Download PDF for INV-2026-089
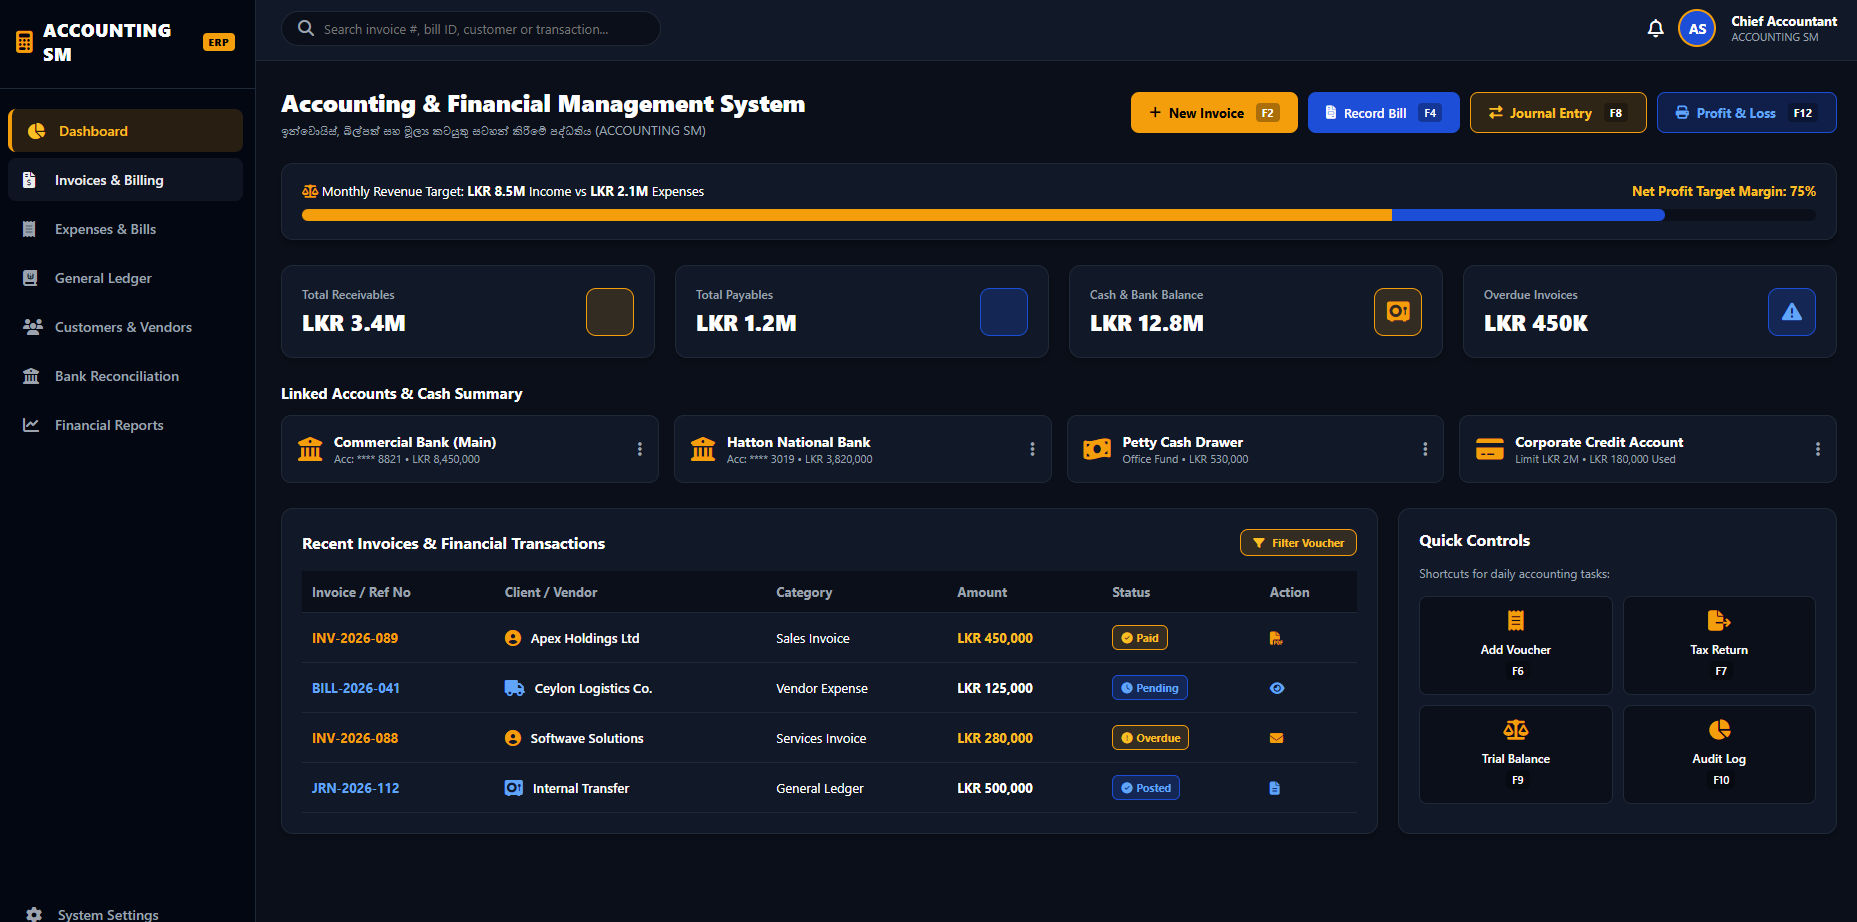The width and height of the screenshot is (1857, 922). [1276, 638]
